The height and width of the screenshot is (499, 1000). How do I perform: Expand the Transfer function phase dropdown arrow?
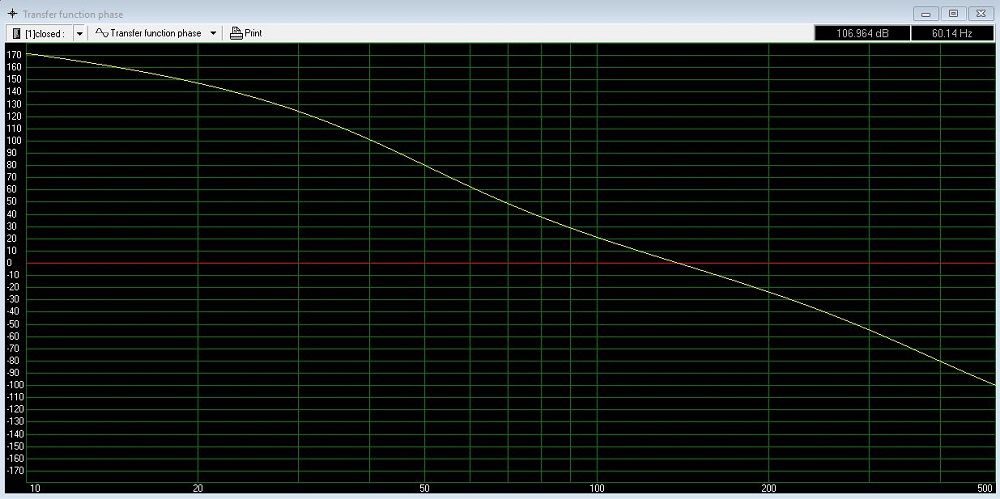point(213,33)
